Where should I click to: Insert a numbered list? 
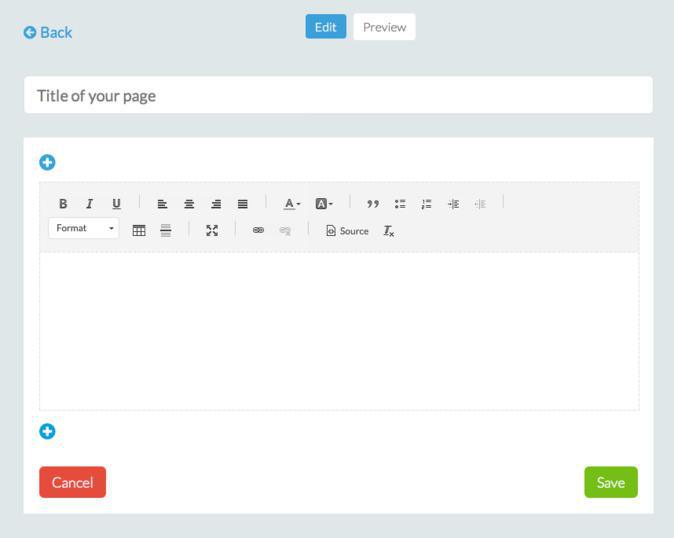click(426, 204)
